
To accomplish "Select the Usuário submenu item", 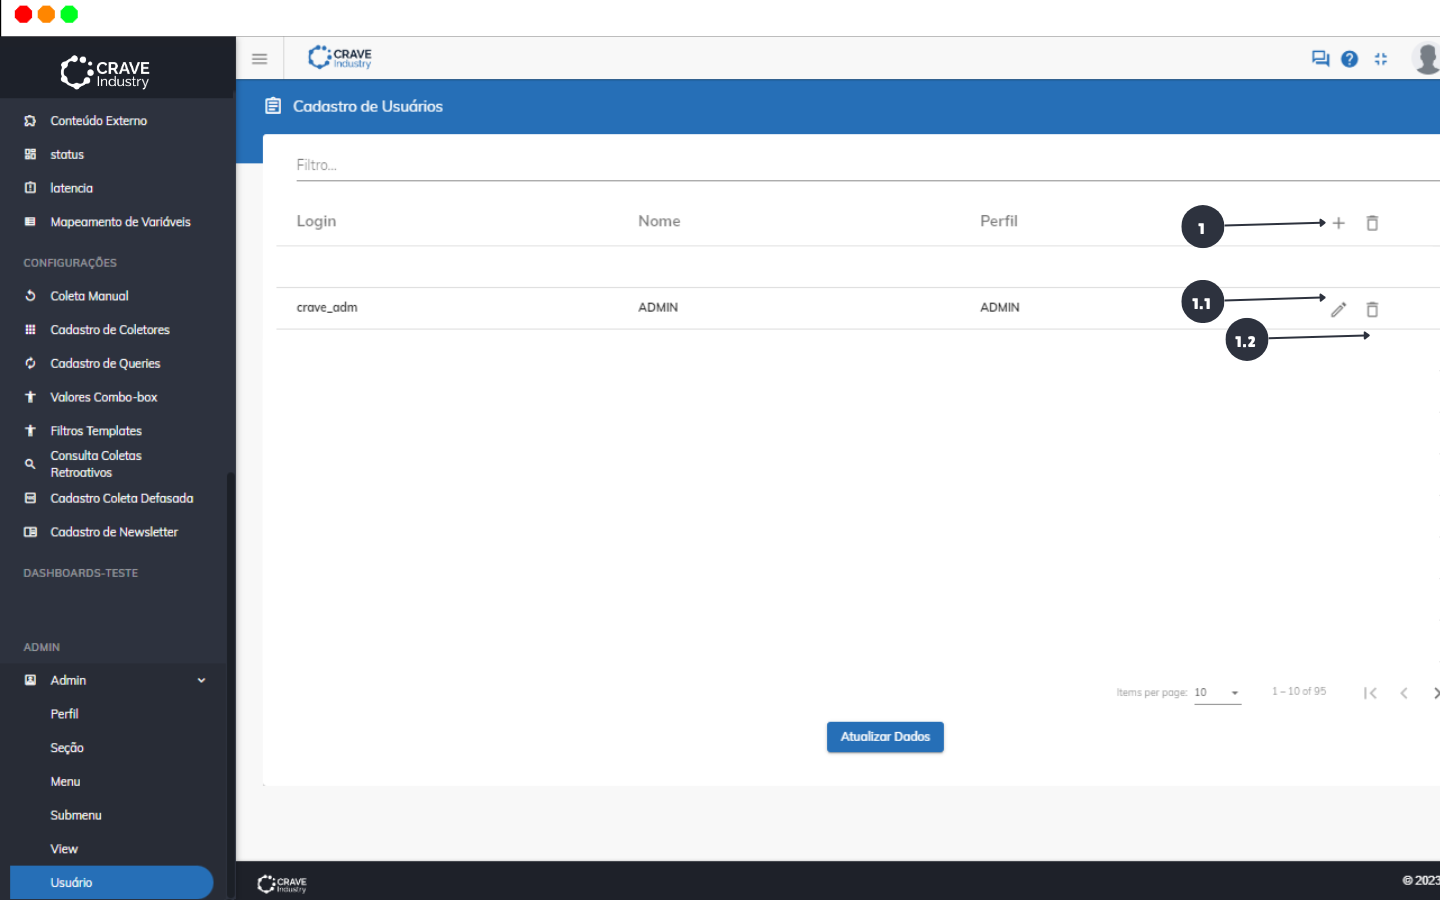I will (x=112, y=883).
